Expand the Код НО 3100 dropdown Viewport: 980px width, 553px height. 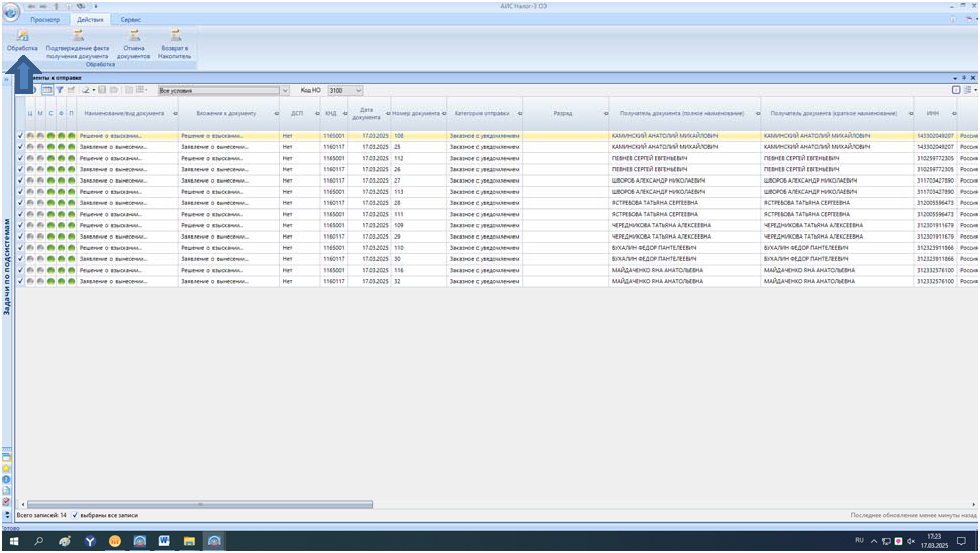click(359, 91)
